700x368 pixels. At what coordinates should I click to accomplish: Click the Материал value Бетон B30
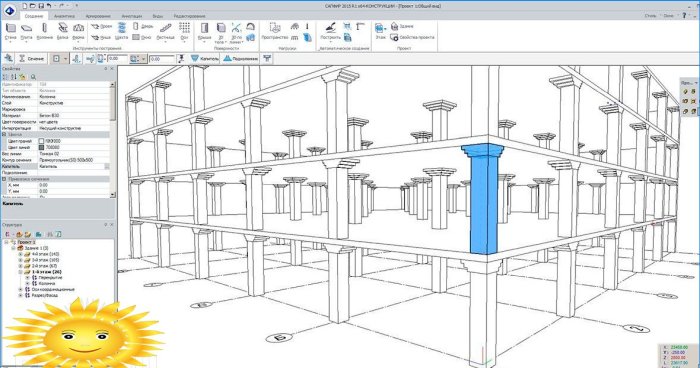point(49,116)
